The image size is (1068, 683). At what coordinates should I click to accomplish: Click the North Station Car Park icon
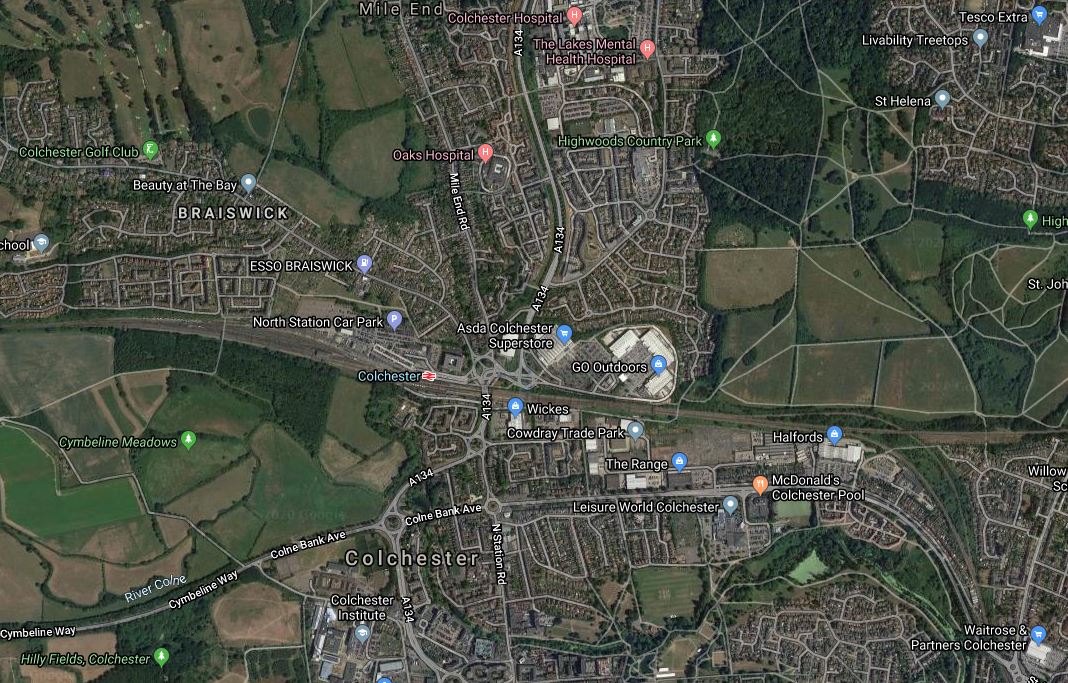click(x=394, y=319)
